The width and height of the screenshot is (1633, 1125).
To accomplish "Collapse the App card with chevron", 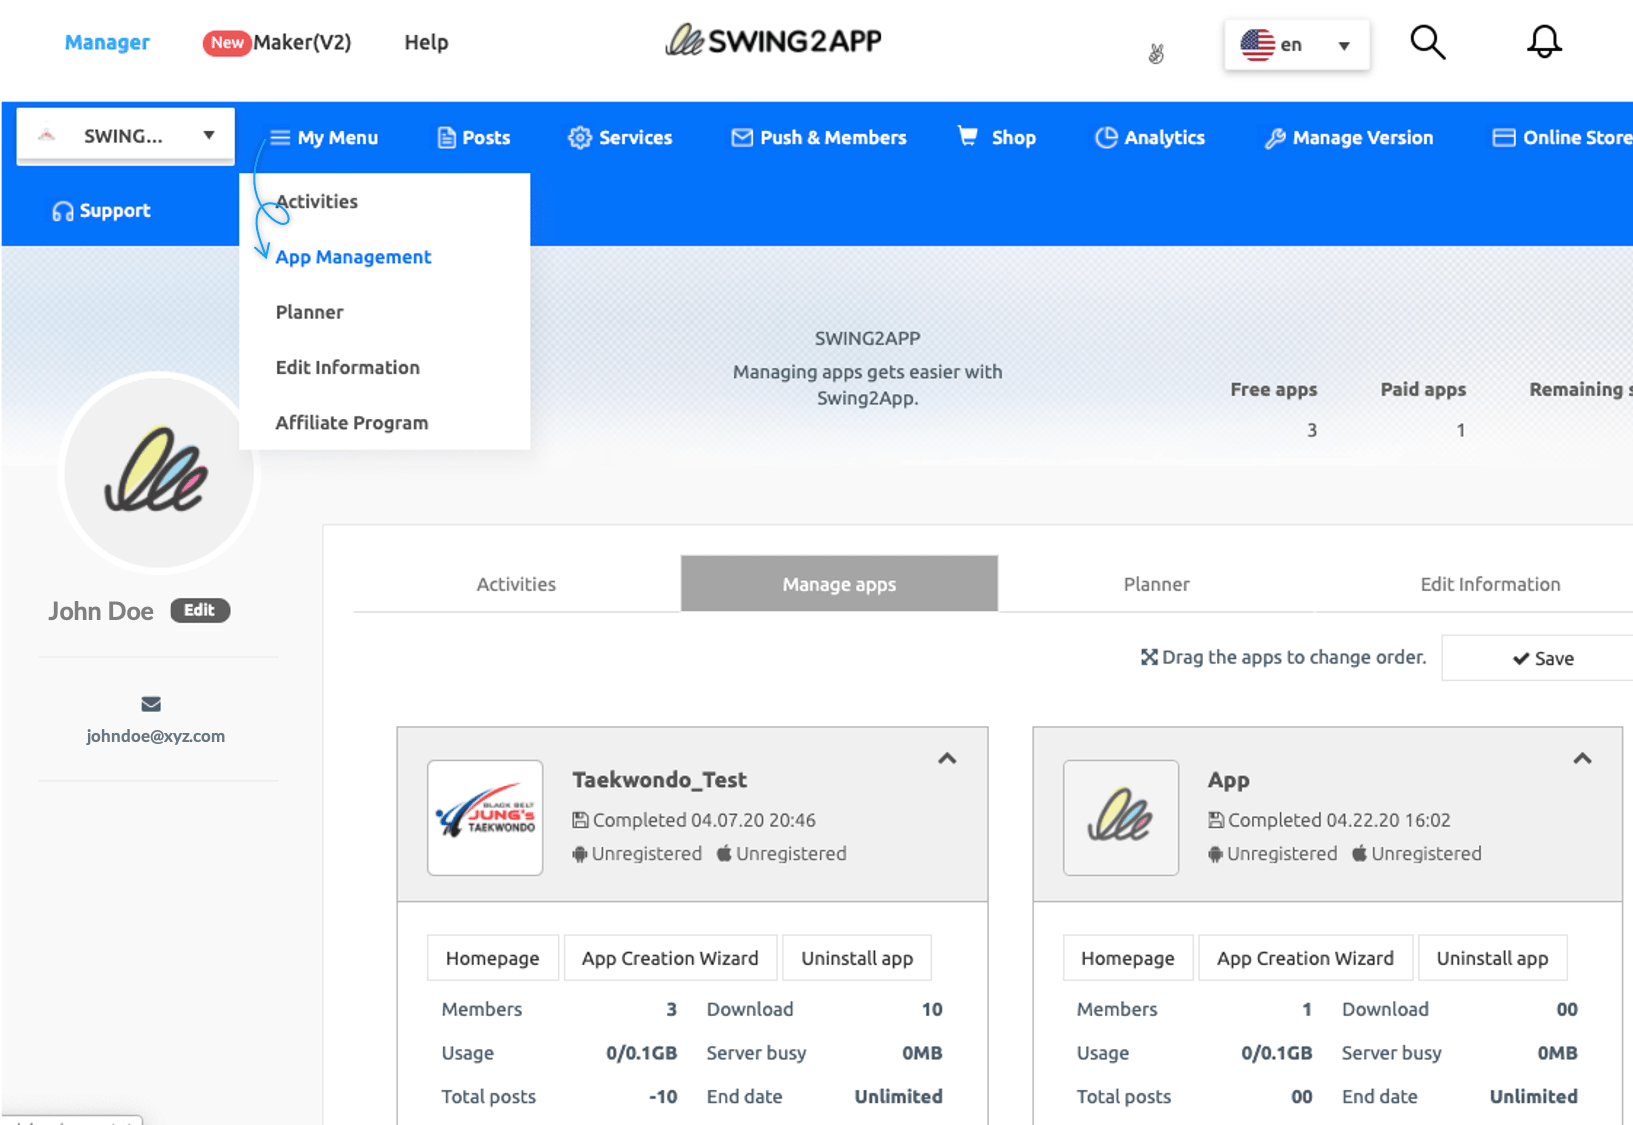I will 1582,759.
